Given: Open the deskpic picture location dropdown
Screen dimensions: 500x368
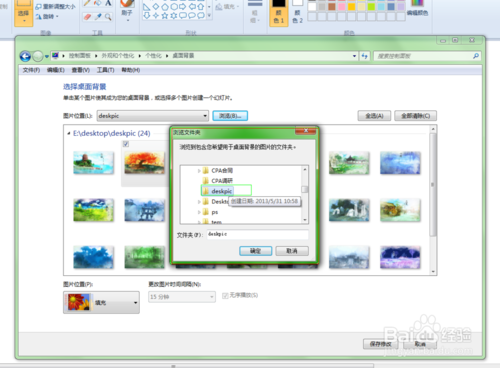Looking at the screenshot, I should pyautogui.click(x=153, y=116).
